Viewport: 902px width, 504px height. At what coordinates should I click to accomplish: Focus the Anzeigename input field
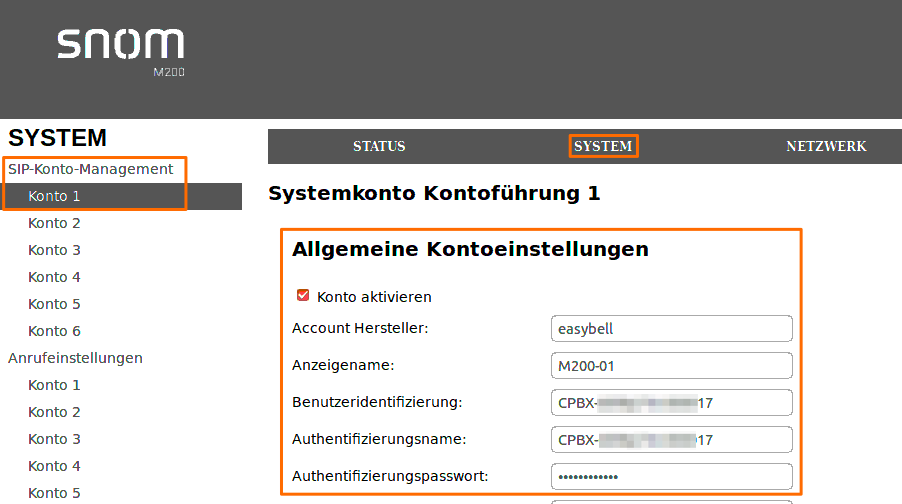click(x=671, y=366)
